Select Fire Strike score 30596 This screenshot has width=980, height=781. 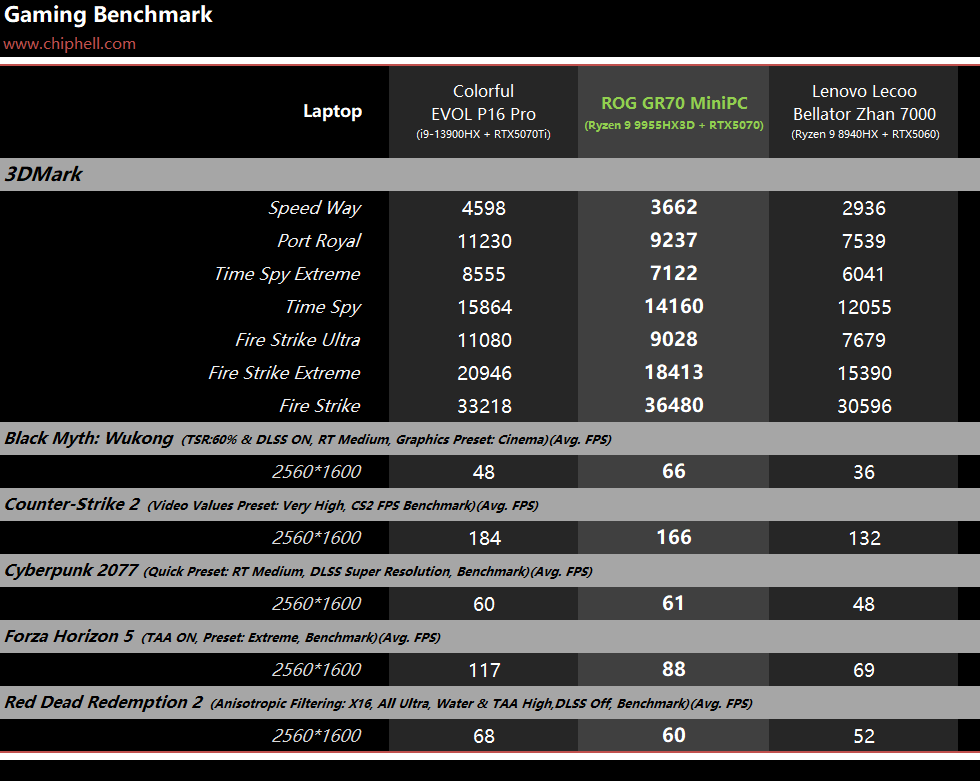(x=864, y=407)
